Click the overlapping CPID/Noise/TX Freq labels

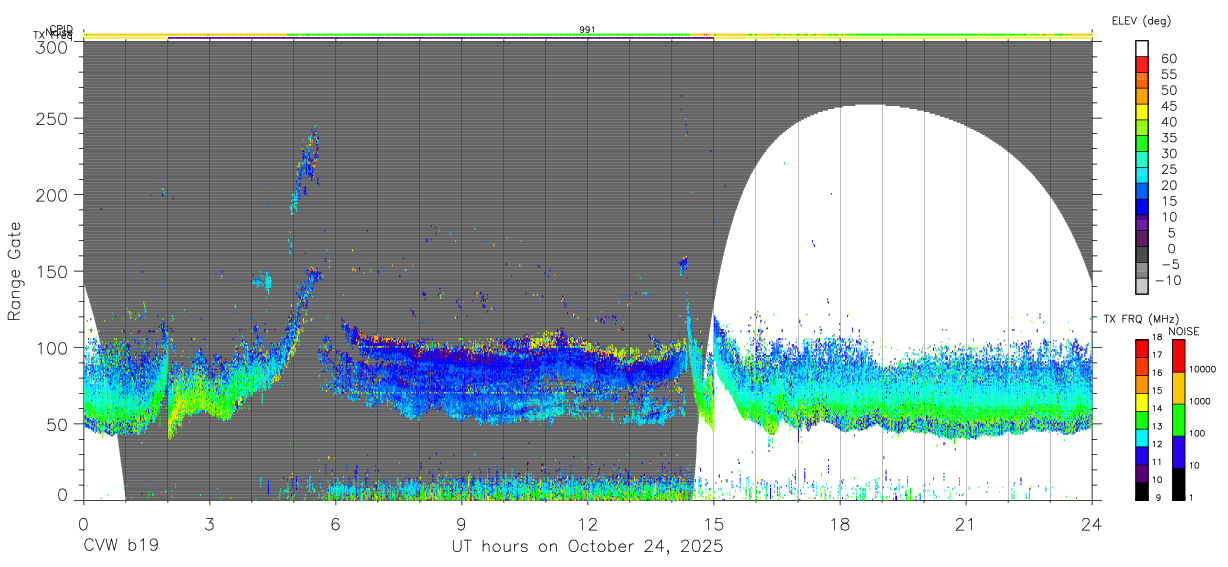coord(55,33)
